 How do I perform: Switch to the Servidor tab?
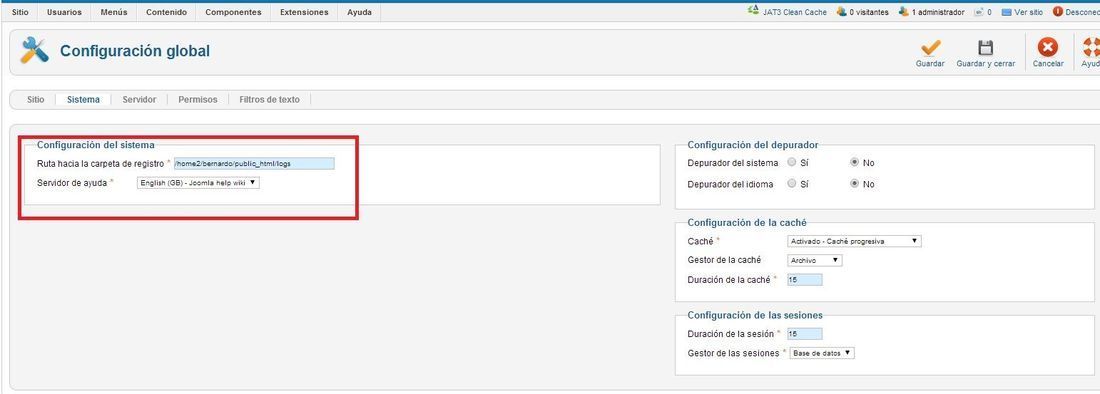click(x=139, y=100)
